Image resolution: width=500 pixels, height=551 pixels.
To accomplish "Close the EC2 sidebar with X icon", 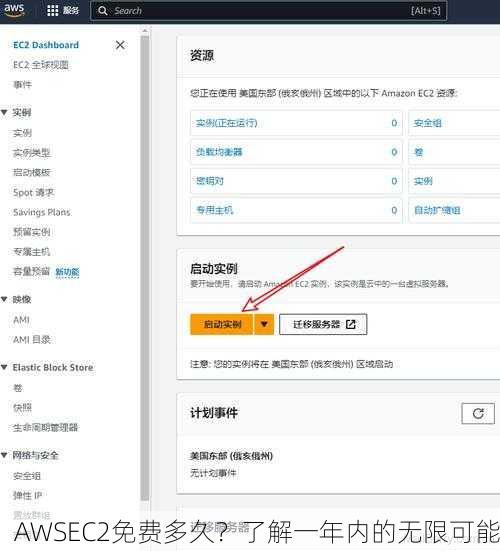I will 120,45.
